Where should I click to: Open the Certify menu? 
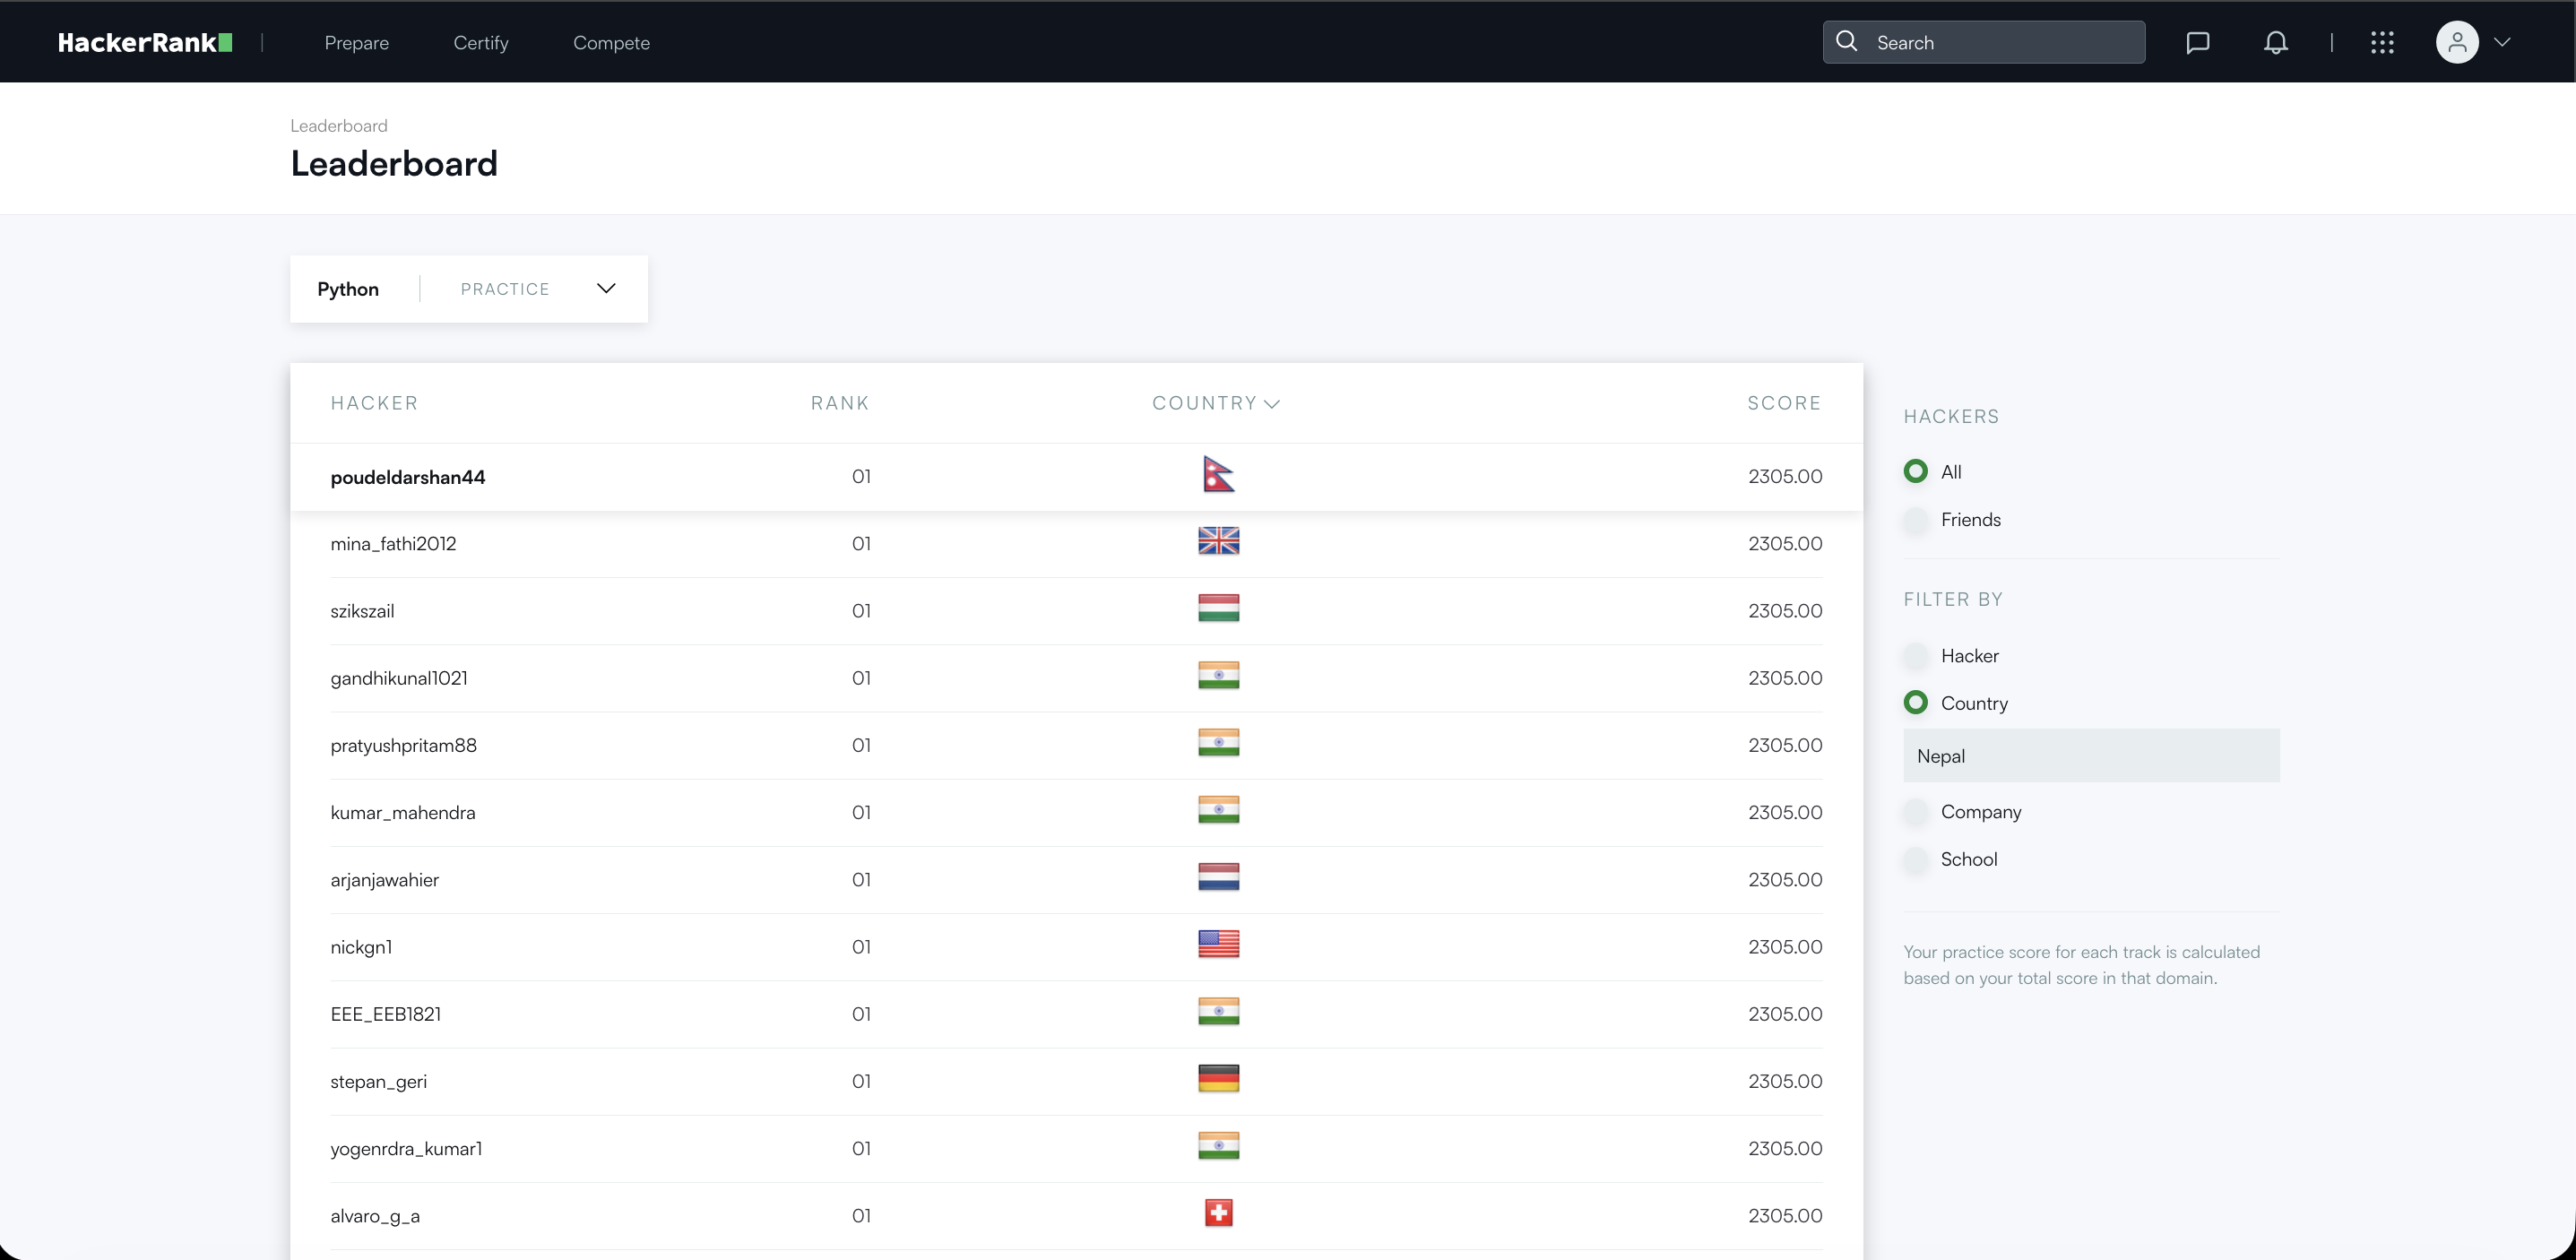[x=481, y=43]
